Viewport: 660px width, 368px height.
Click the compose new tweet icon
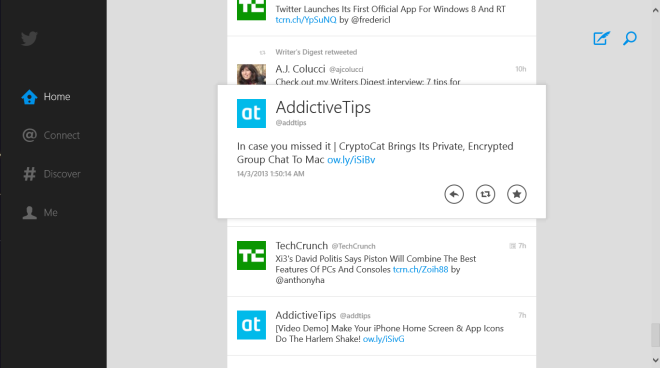click(601, 38)
